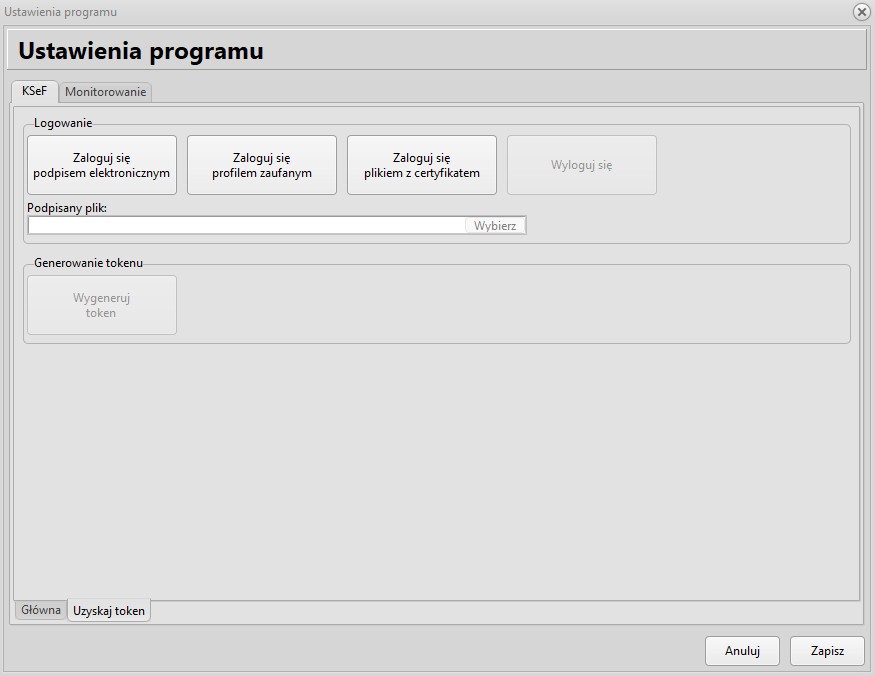Close the Ustawienia programu window

(x=861, y=12)
